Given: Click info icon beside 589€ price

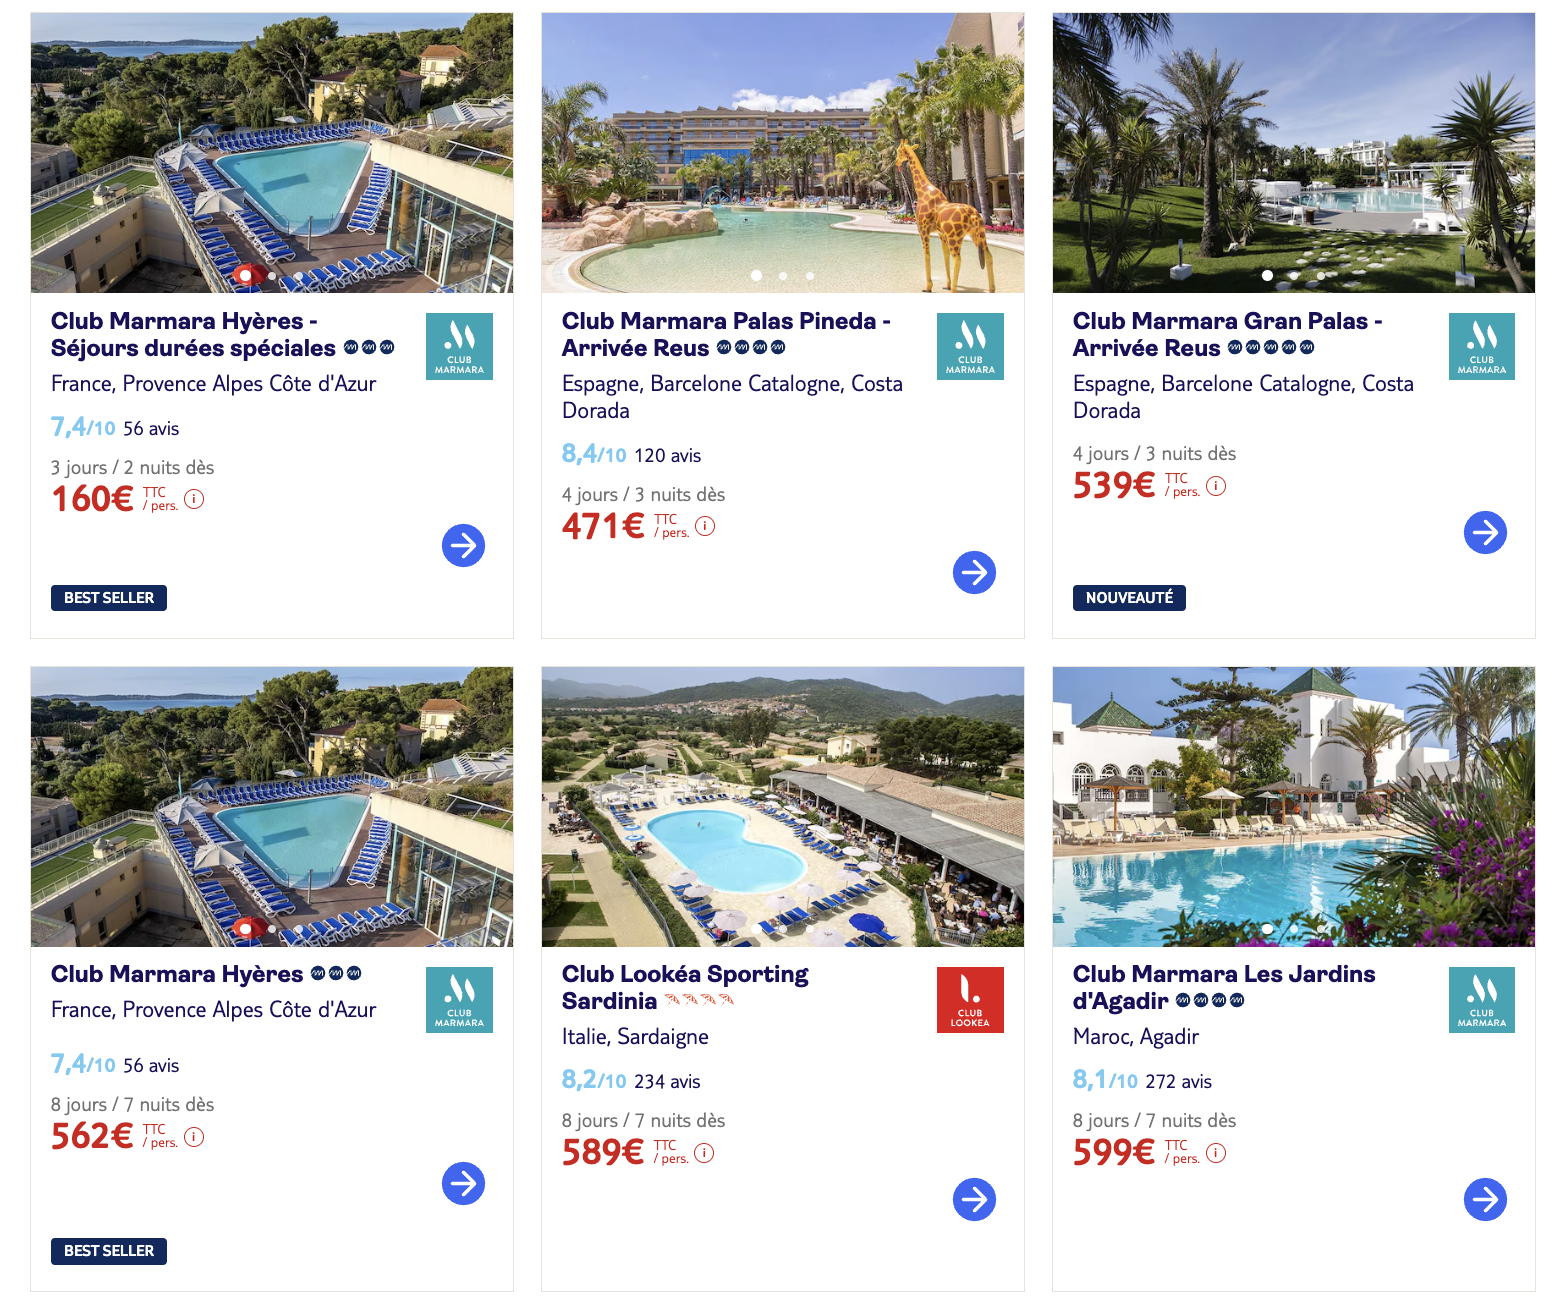Looking at the screenshot, I should click(704, 1153).
